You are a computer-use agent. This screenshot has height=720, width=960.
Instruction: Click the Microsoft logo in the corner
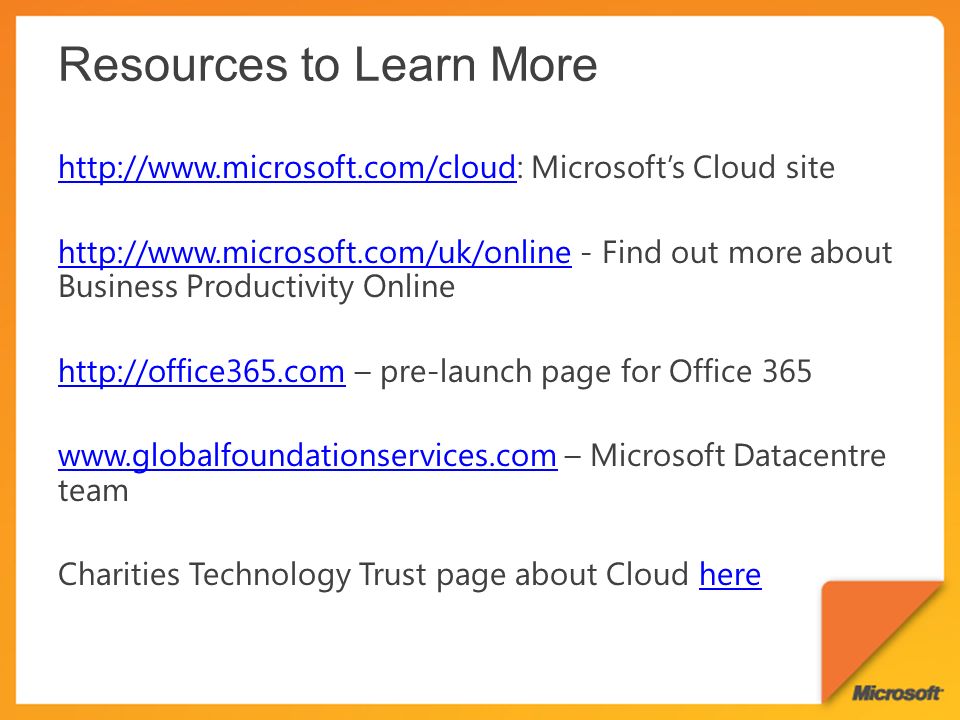point(897,693)
